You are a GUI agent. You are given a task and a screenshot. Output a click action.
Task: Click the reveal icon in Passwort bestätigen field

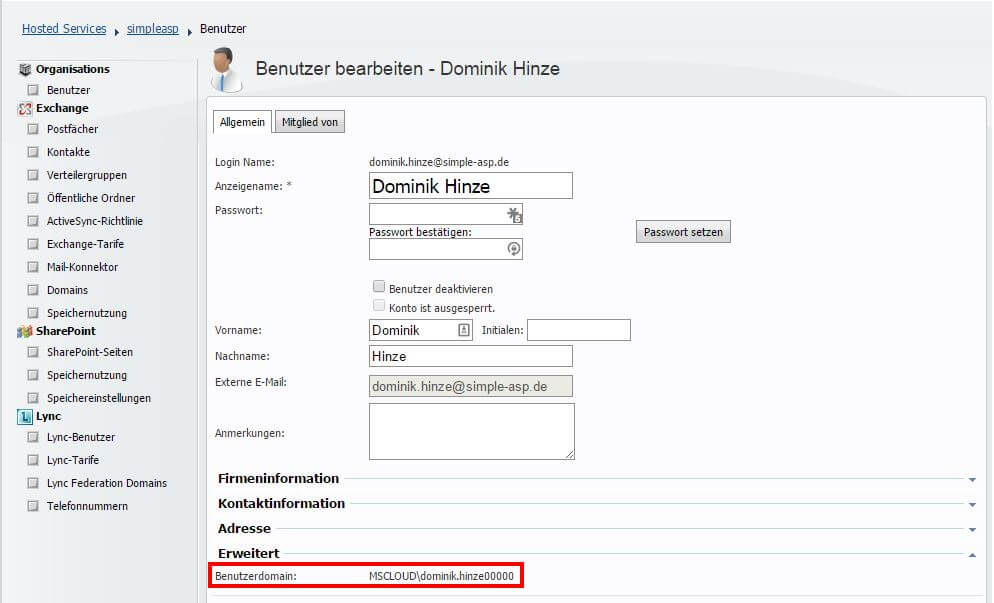coord(515,248)
